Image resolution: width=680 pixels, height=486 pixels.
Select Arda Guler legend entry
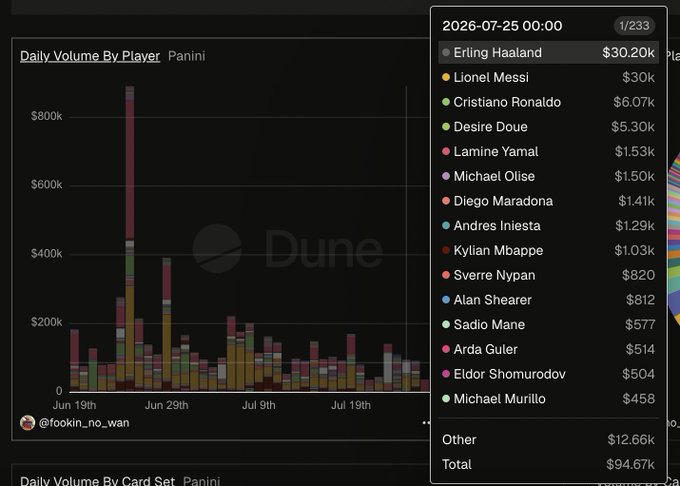click(549, 349)
